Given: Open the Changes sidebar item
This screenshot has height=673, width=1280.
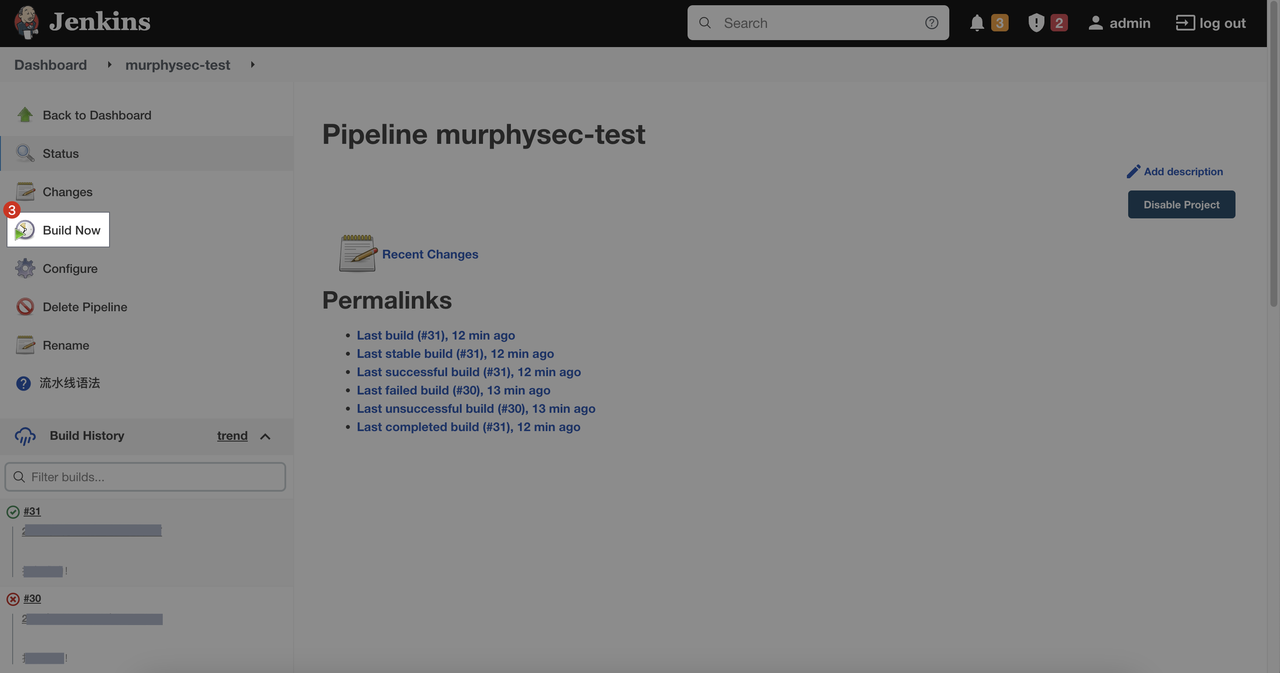Looking at the screenshot, I should [67, 192].
